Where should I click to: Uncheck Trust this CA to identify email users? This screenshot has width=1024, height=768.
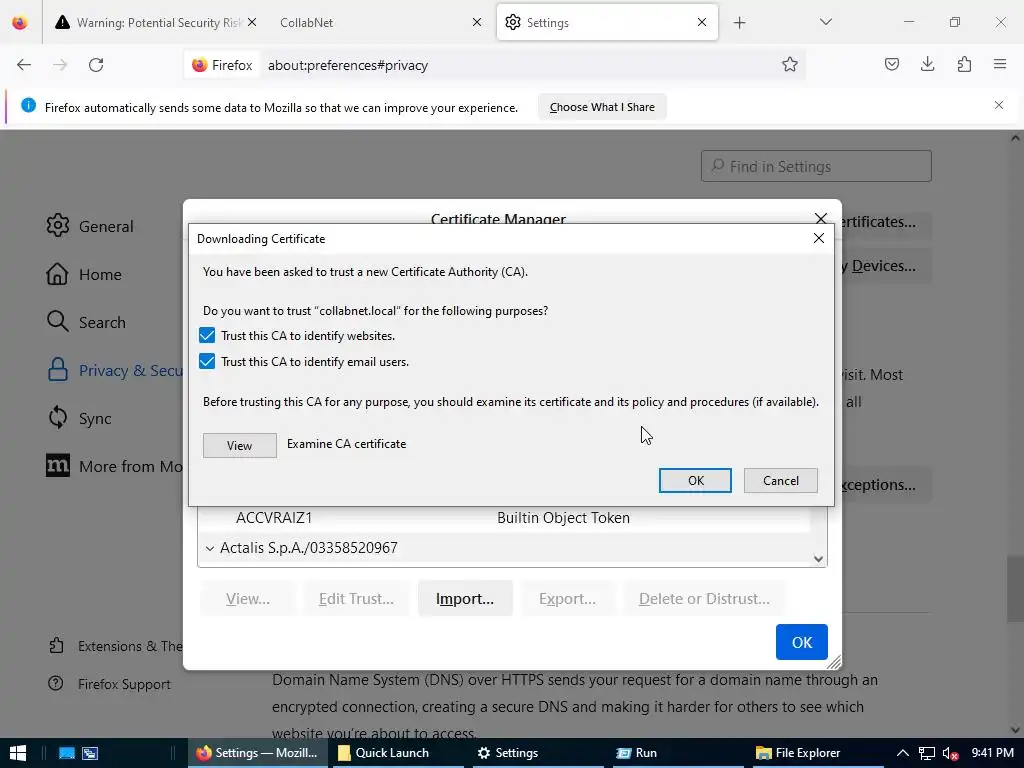[x=207, y=361]
